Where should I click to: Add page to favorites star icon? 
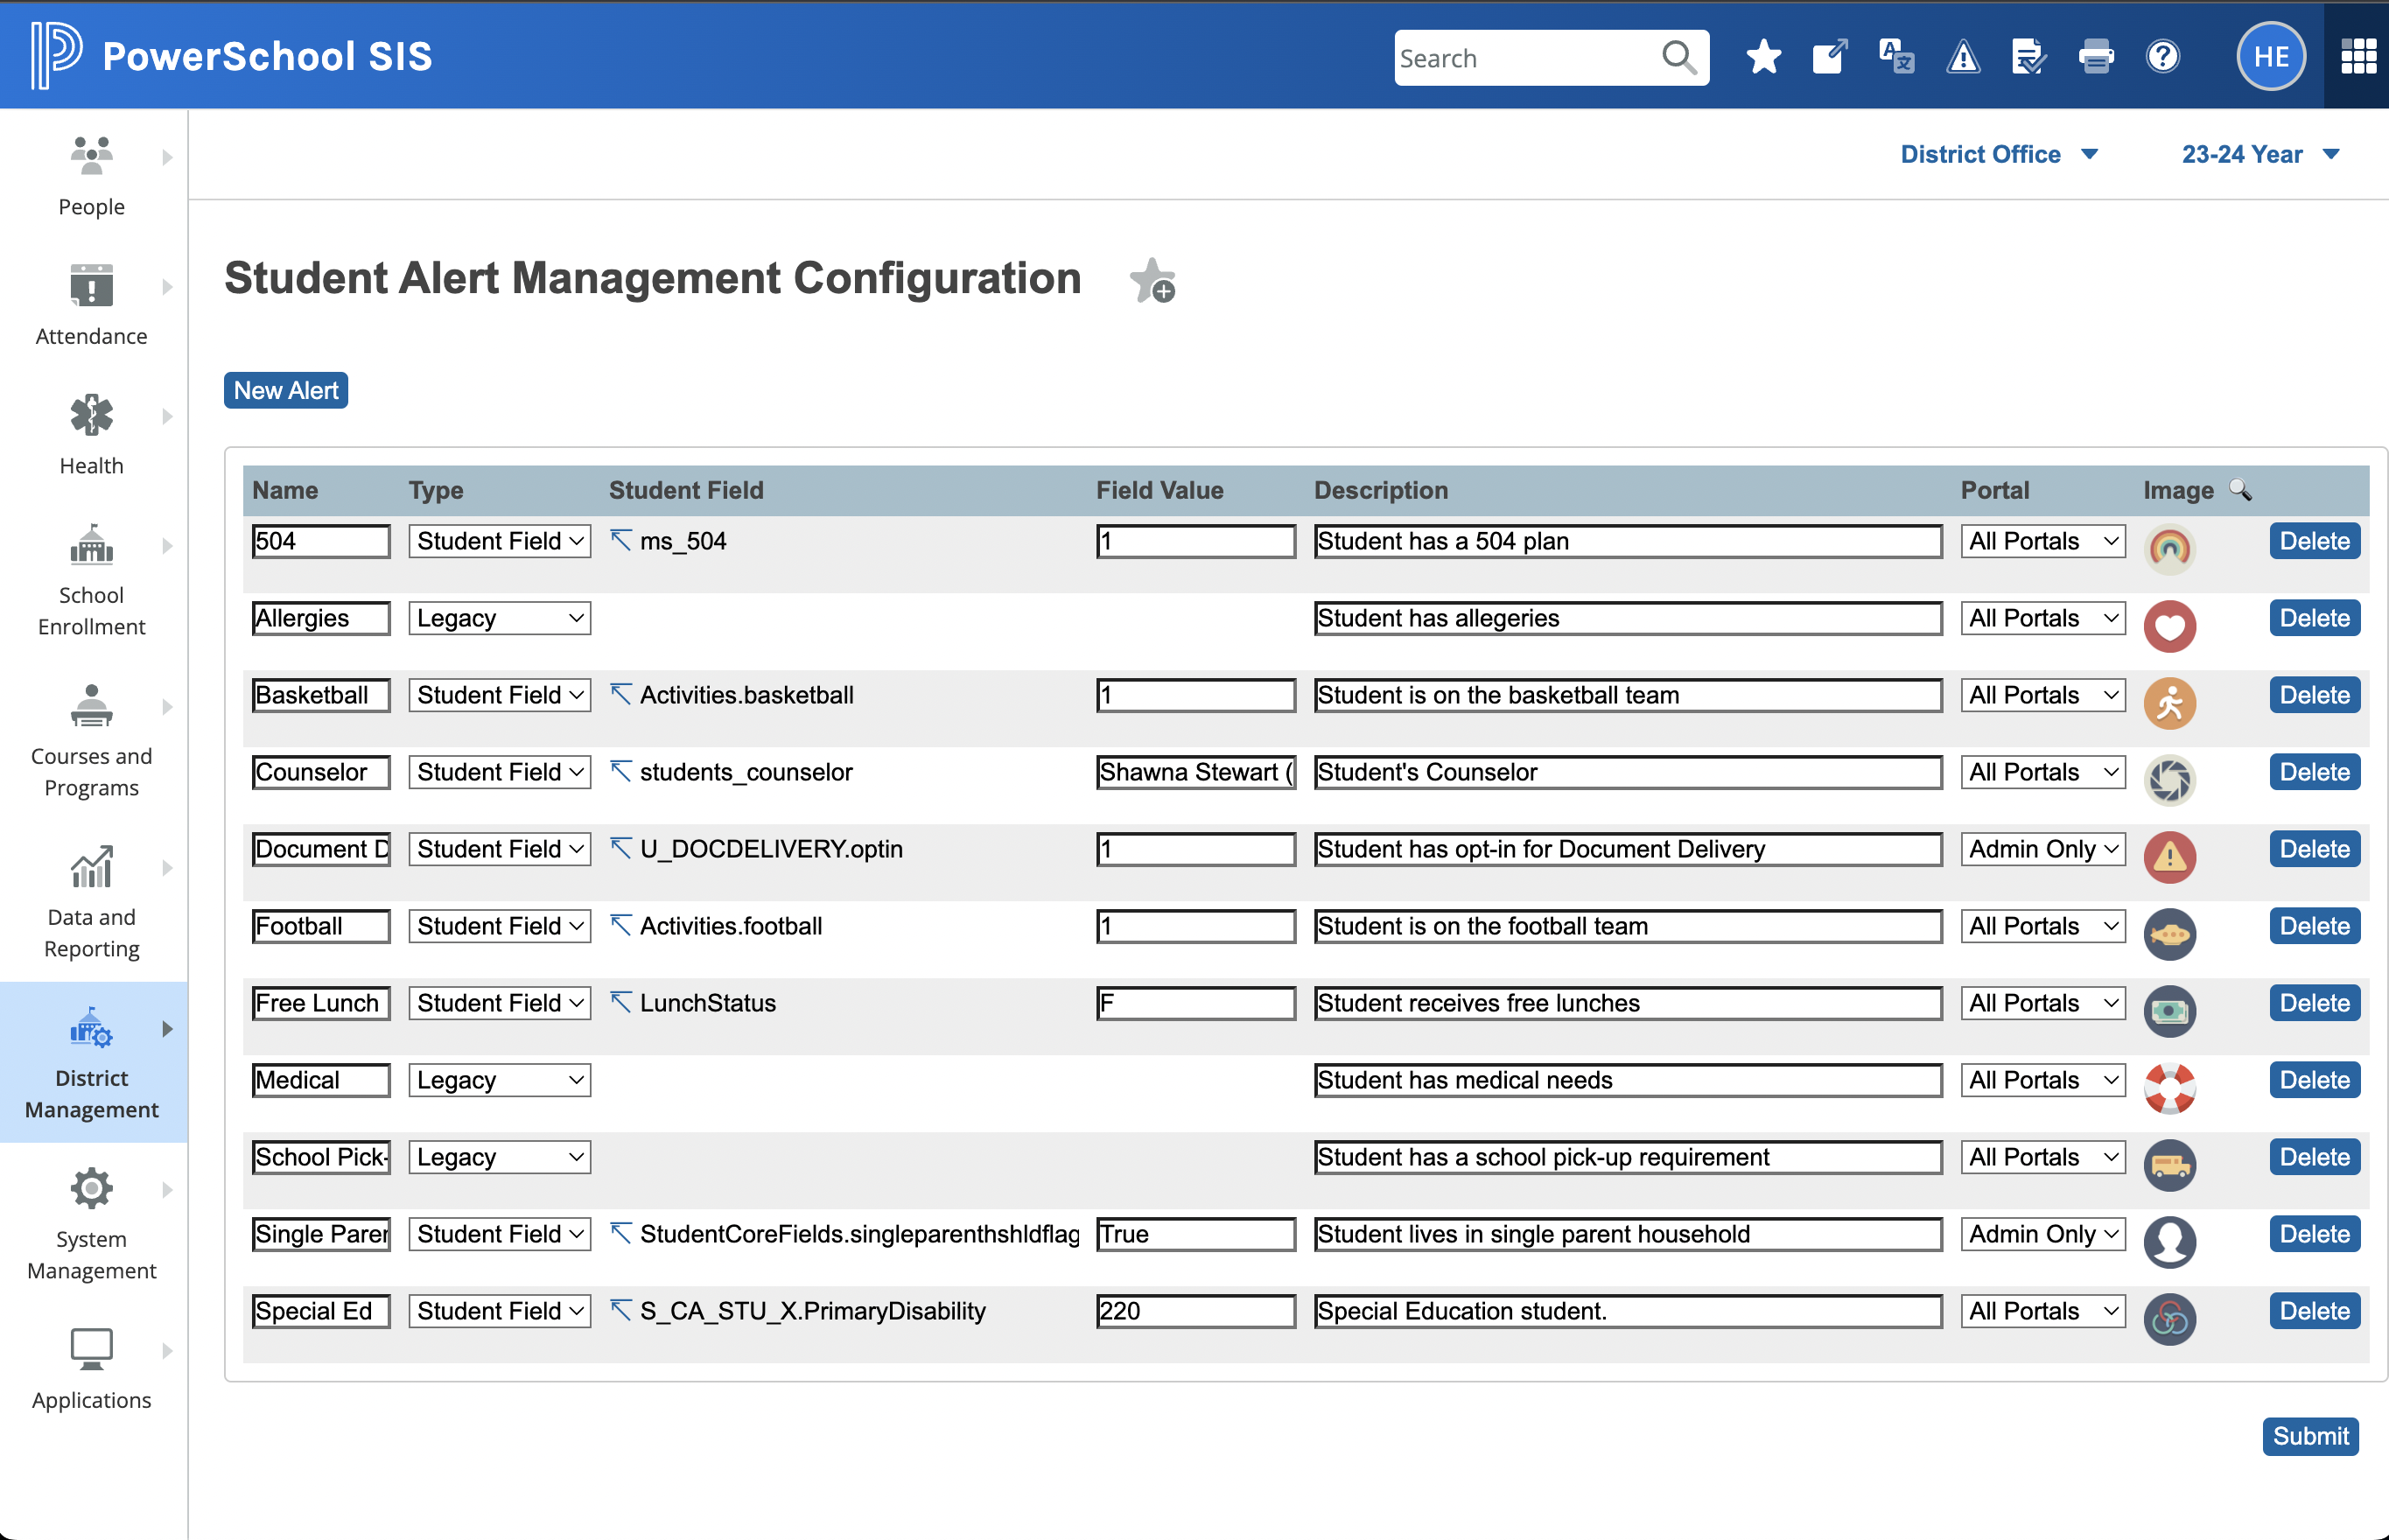[1153, 280]
